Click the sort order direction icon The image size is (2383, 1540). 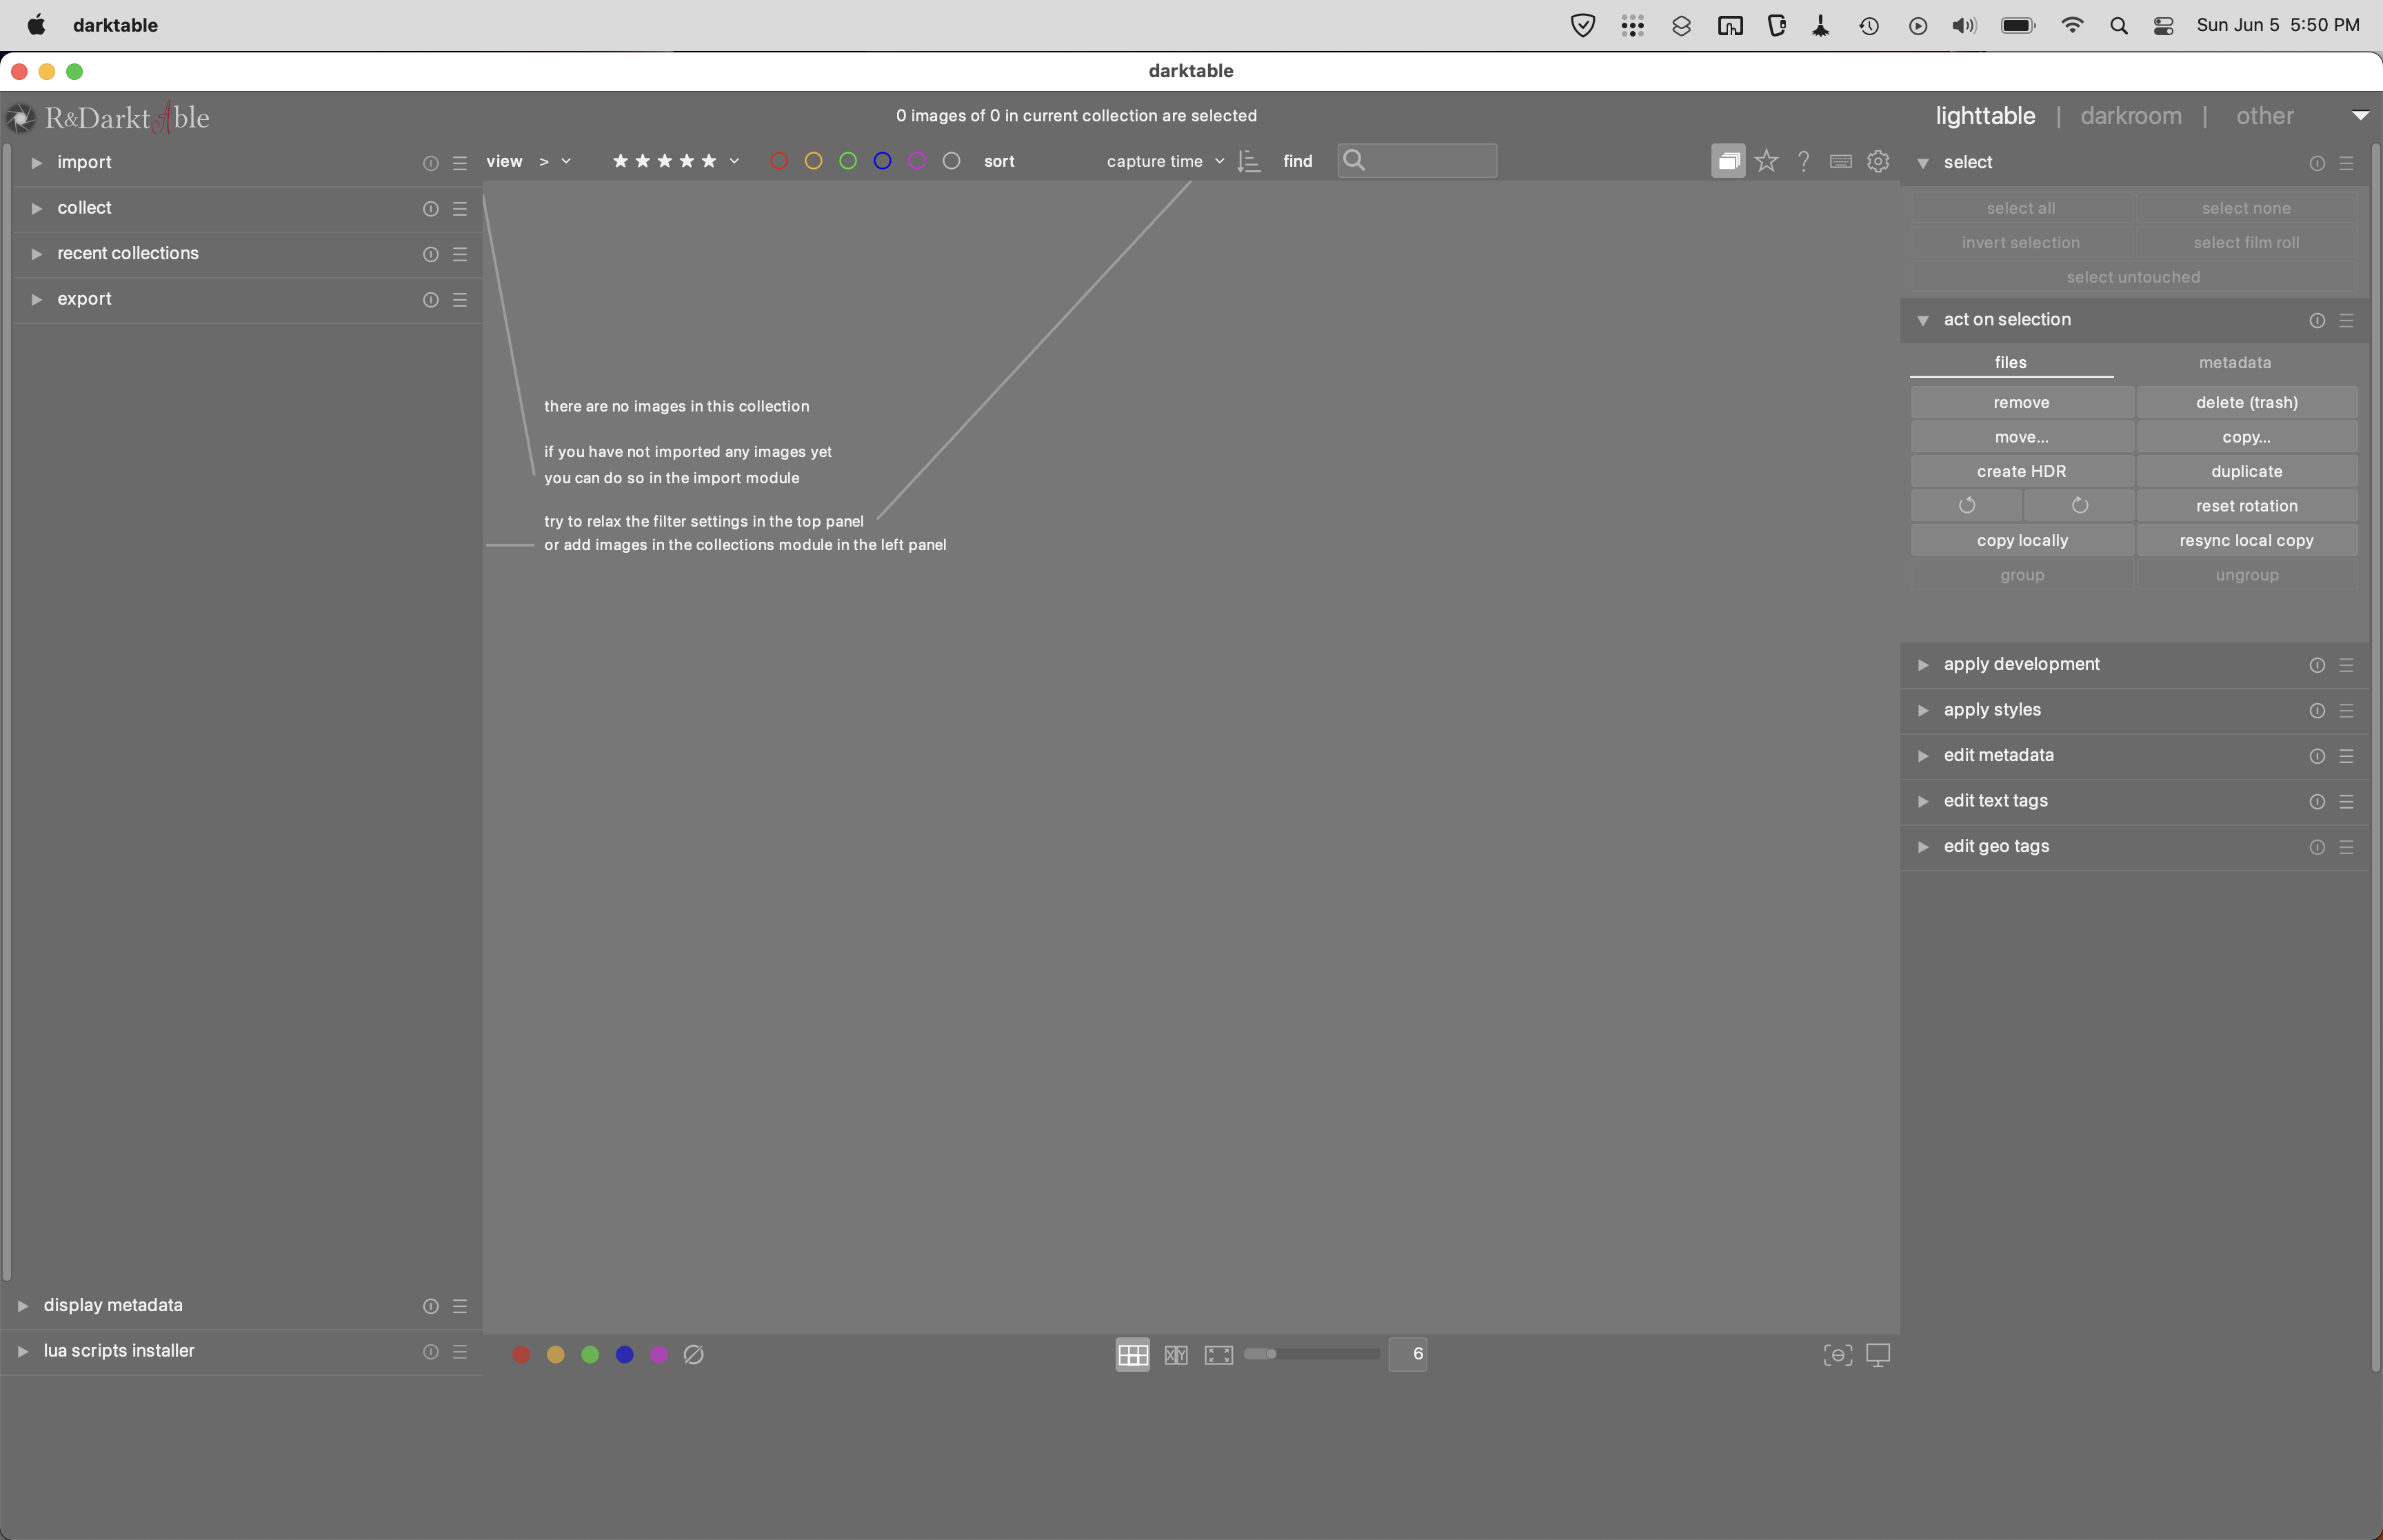(x=1249, y=161)
